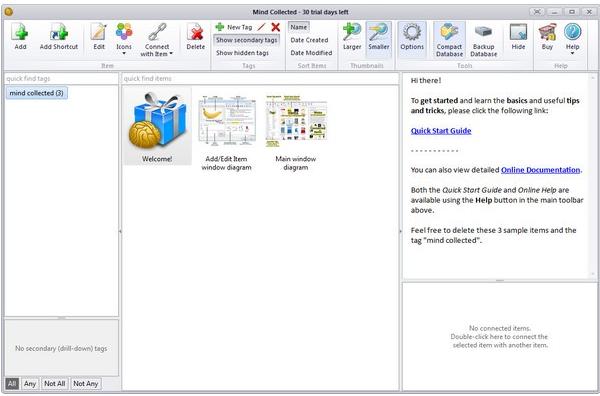Open the Quick Start Guide link
Viewport: 600px width, 396px height.
pos(441,131)
